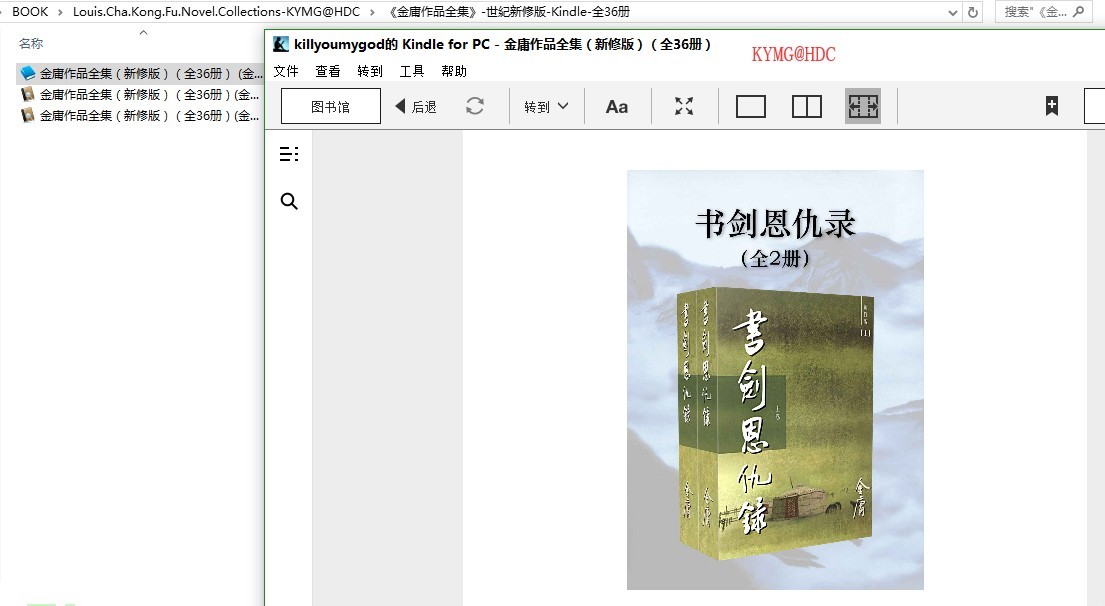Click the 名称 column header to sort
1105x606 pixels.
click(31, 44)
